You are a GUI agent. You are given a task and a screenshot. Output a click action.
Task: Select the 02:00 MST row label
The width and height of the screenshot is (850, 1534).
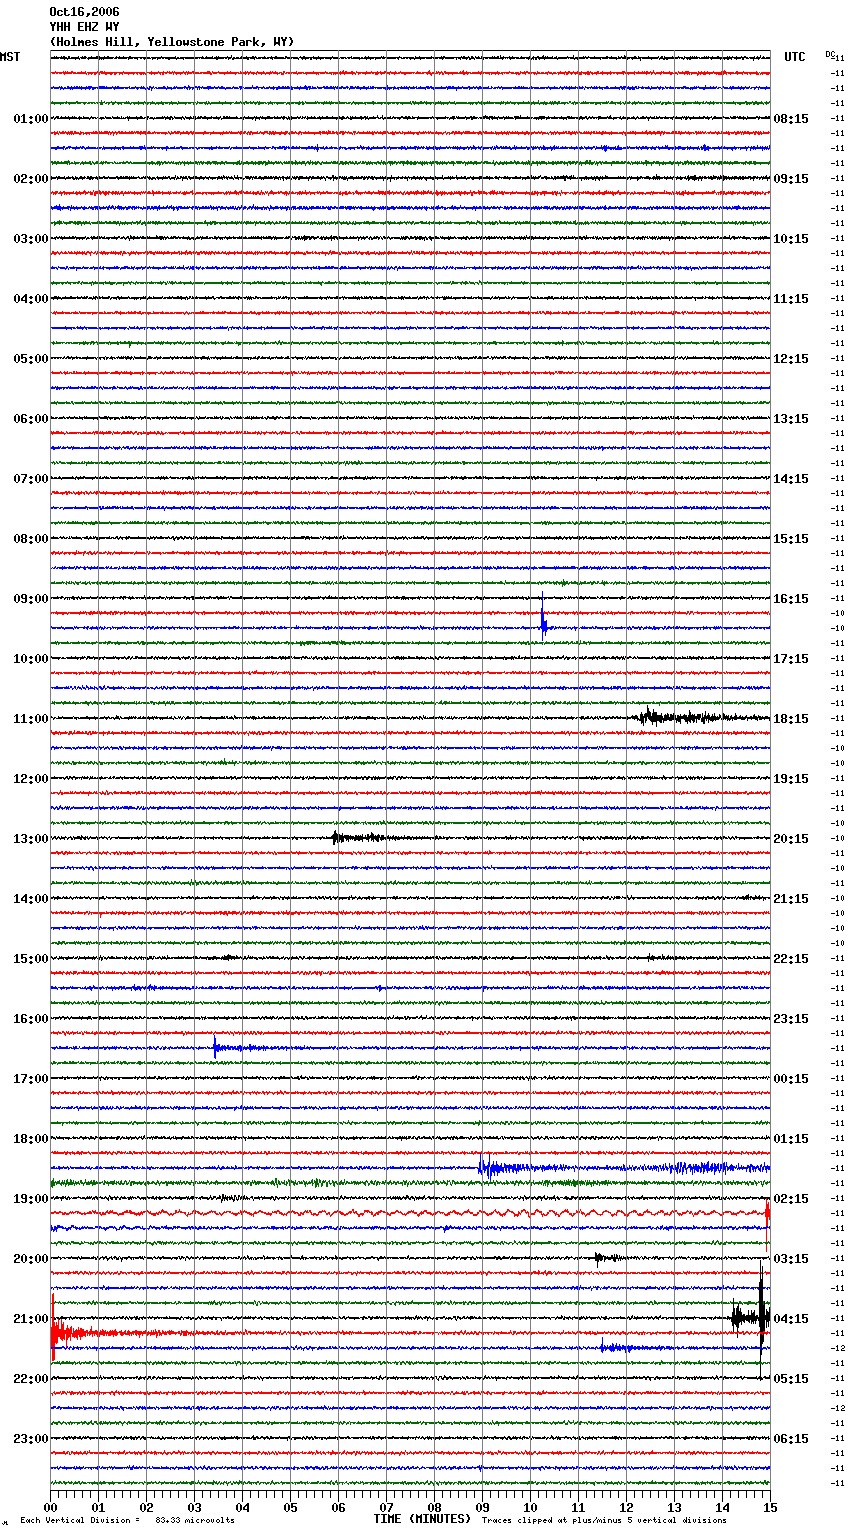[x=31, y=179]
